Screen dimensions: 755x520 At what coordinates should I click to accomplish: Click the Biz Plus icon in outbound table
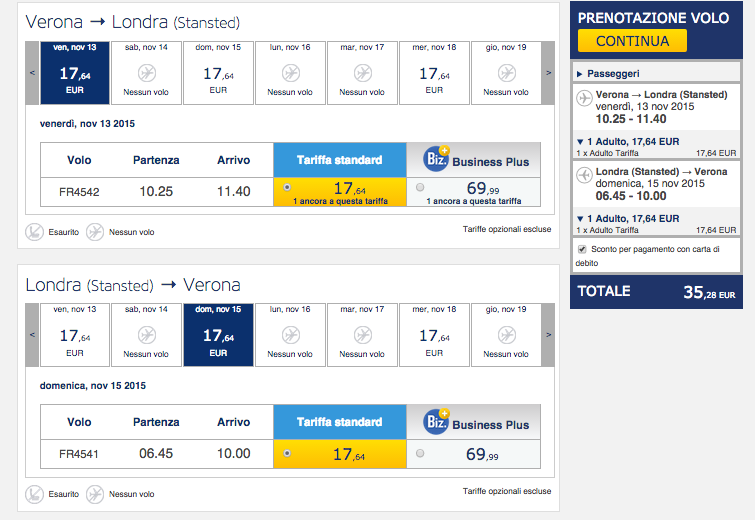coord(436,159)
